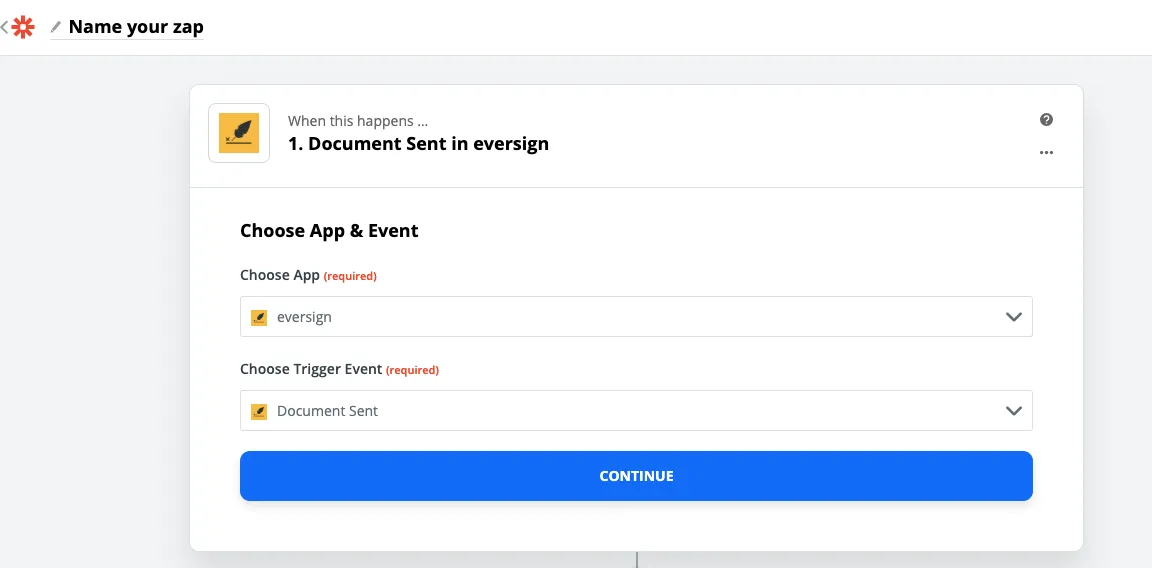
Task: Click the 'Choose App & Event' section heading
Action: (329, 231)
